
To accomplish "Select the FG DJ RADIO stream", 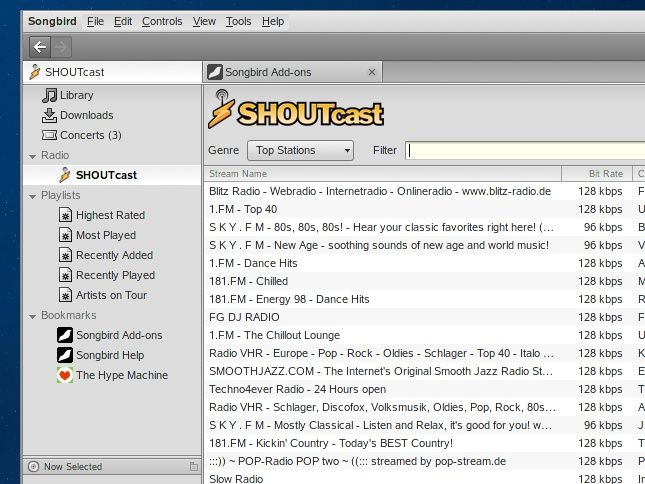I will click(x=425, y=317).
